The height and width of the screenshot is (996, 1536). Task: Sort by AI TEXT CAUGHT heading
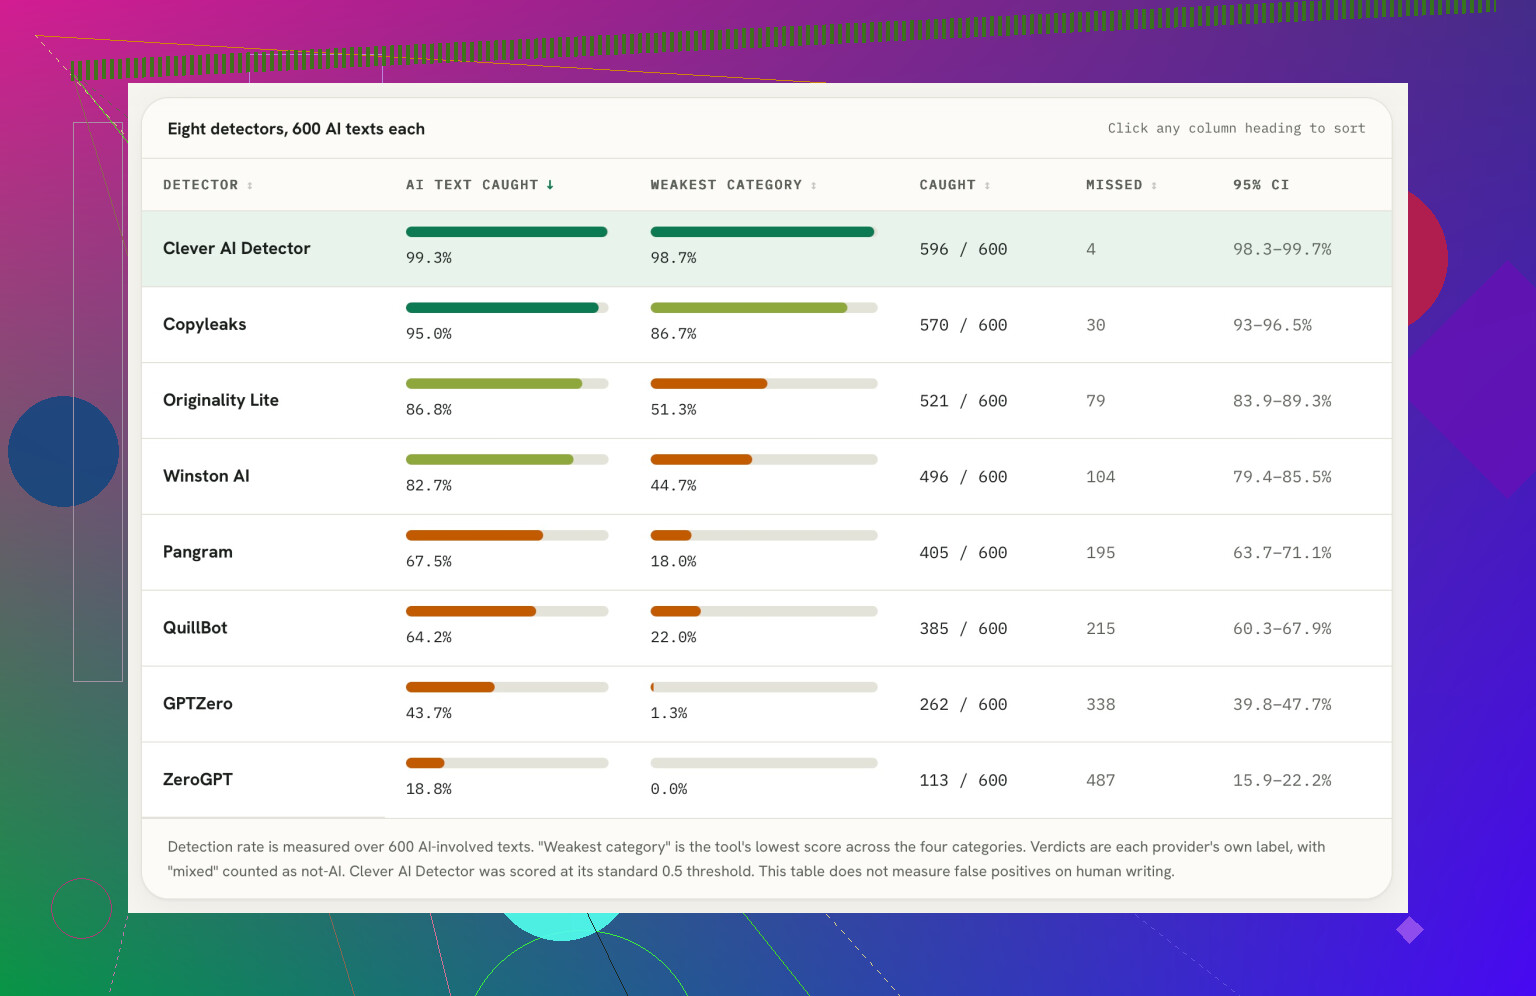click(x=480, y=185)
